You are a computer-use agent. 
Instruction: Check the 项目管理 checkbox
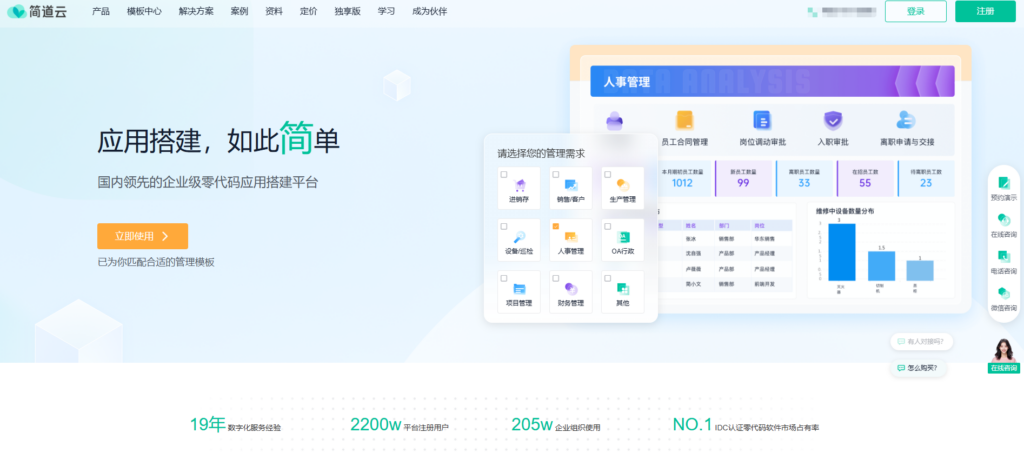tap(504, 278)
